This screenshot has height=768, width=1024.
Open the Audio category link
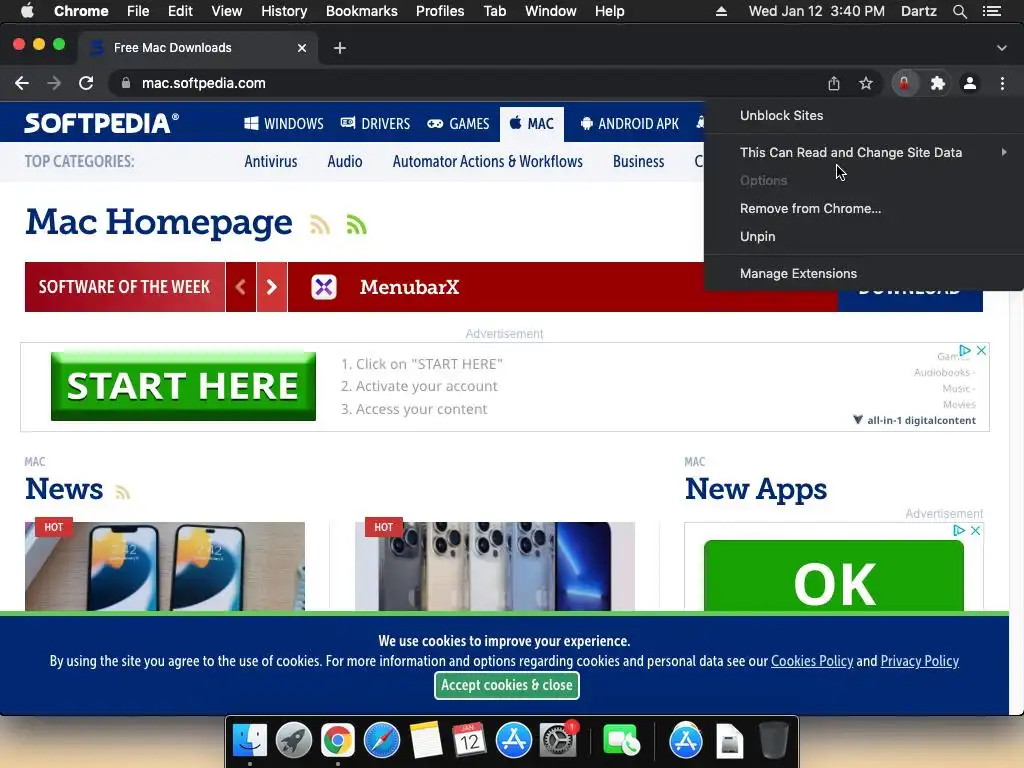(x=345, y=161)
